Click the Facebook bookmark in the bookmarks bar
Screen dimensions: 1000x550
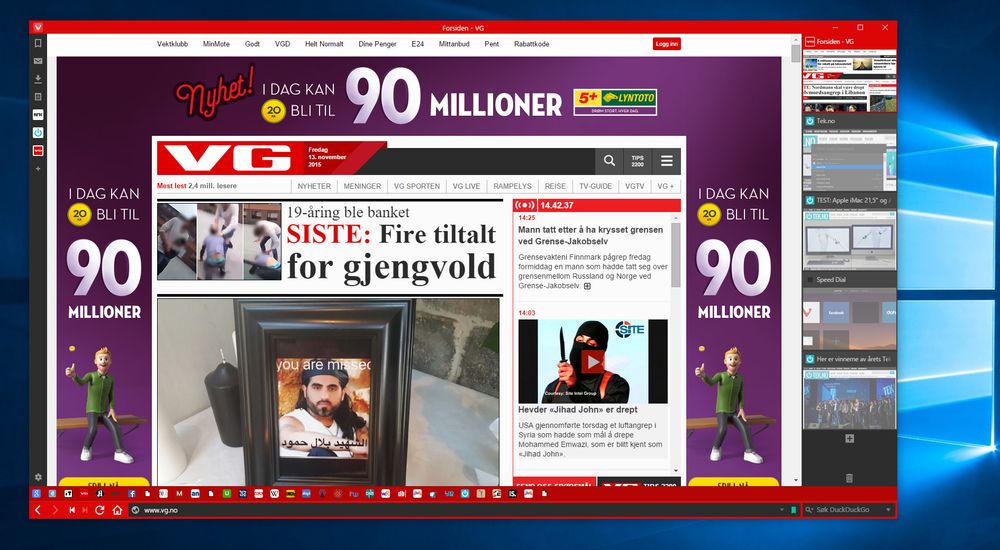pos(131,494)
